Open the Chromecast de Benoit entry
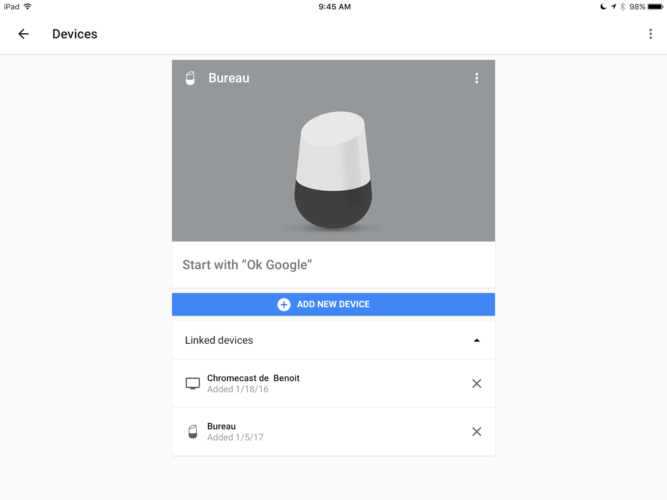667x500 pixels. pos(333,383)
